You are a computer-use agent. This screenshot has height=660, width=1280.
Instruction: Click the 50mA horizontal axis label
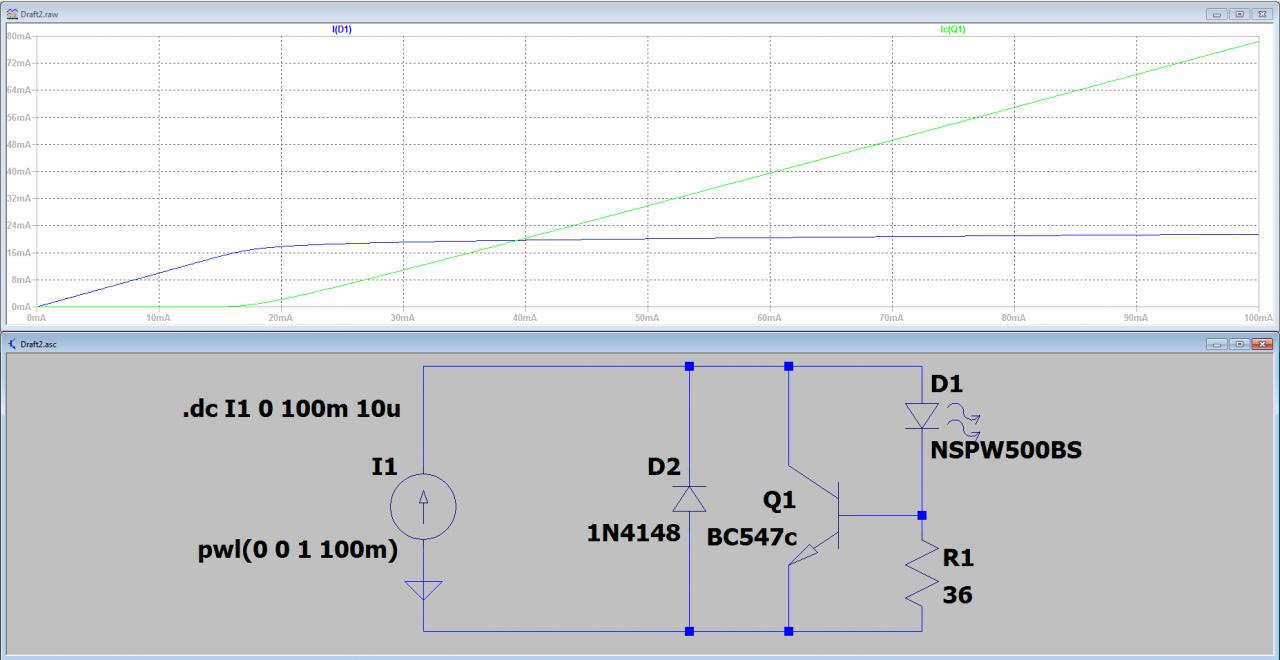647,317
